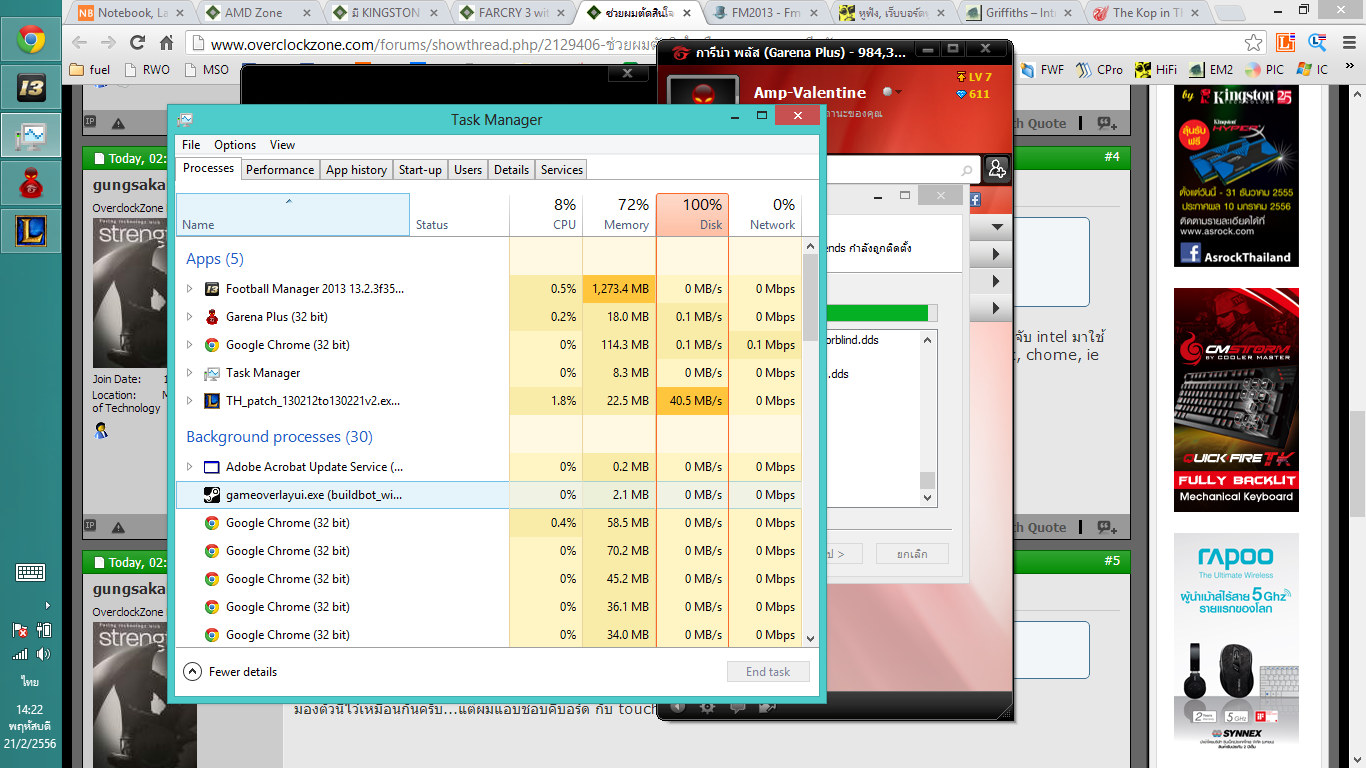
Task: Add a friend in Garena Plus
Action: (x=996, y=169)
